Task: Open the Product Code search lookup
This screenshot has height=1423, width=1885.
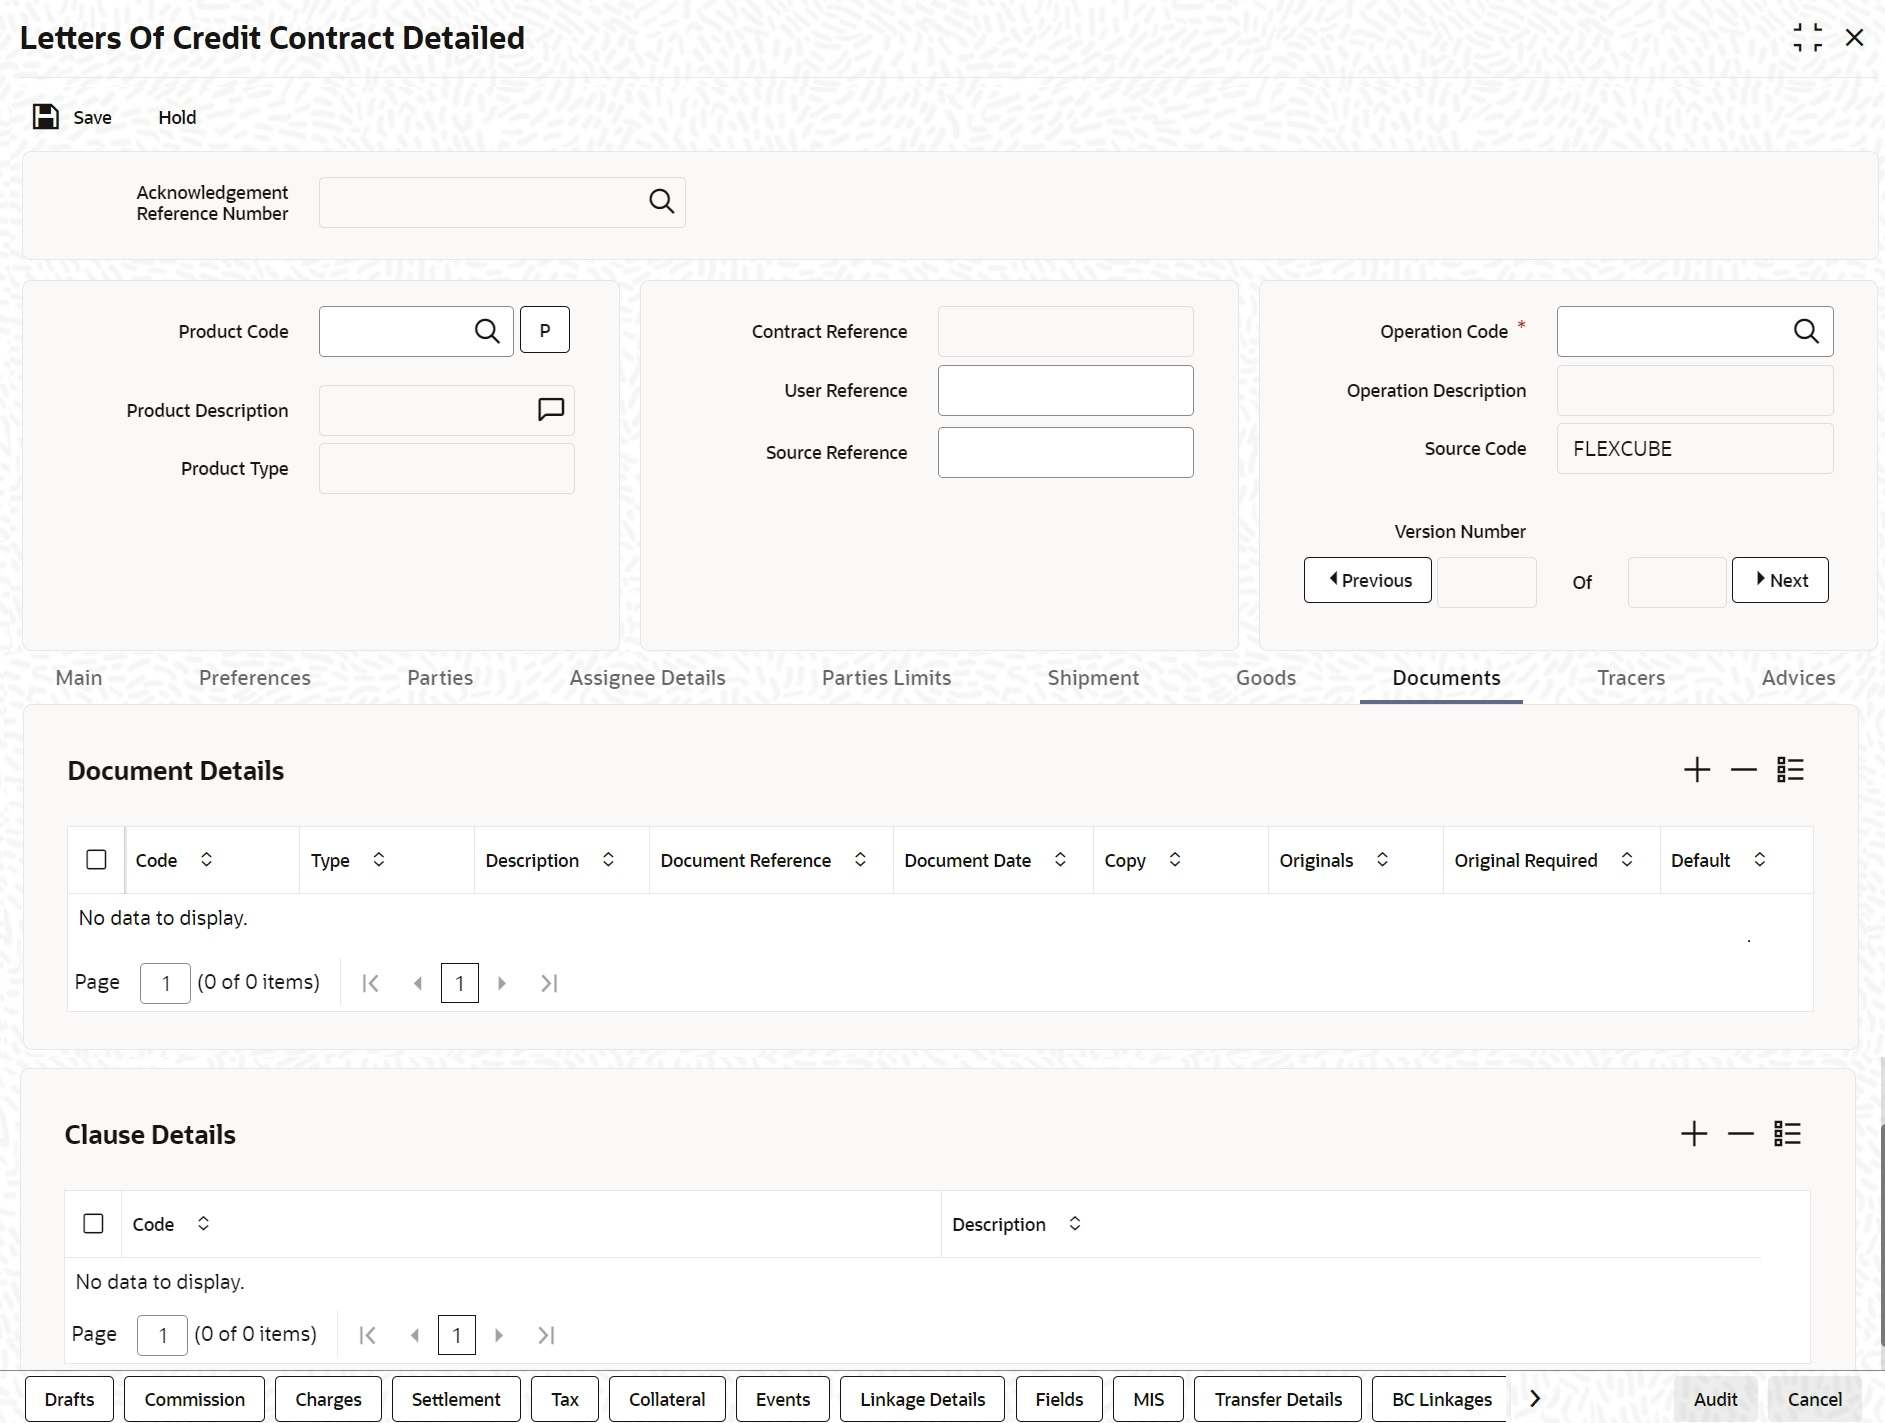Action: (x=487, y=331)
